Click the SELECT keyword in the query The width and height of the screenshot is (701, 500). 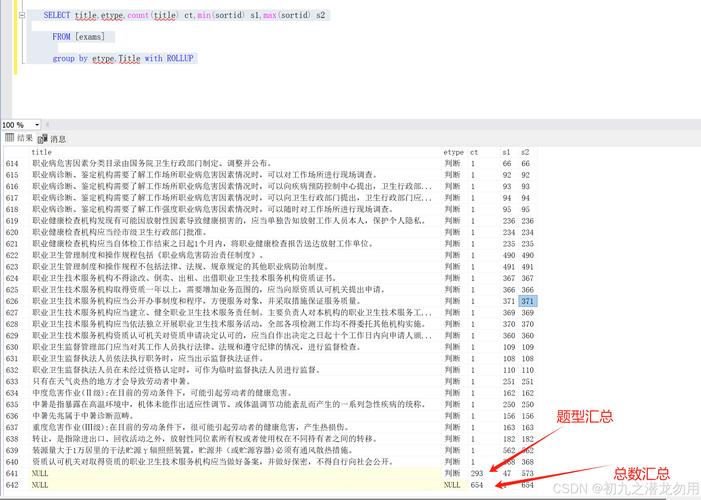pyautogui.click(x=57, y=15)
